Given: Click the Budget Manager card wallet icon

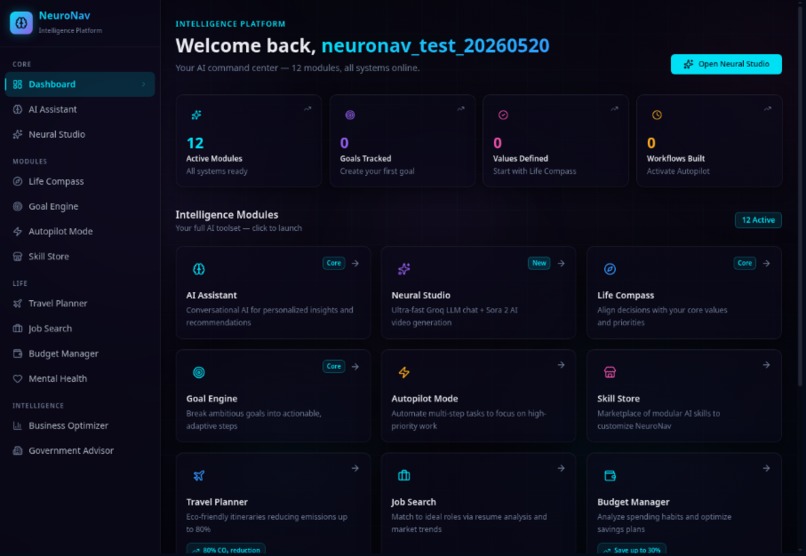Looking at the screenshot, I should coord(610,476).
